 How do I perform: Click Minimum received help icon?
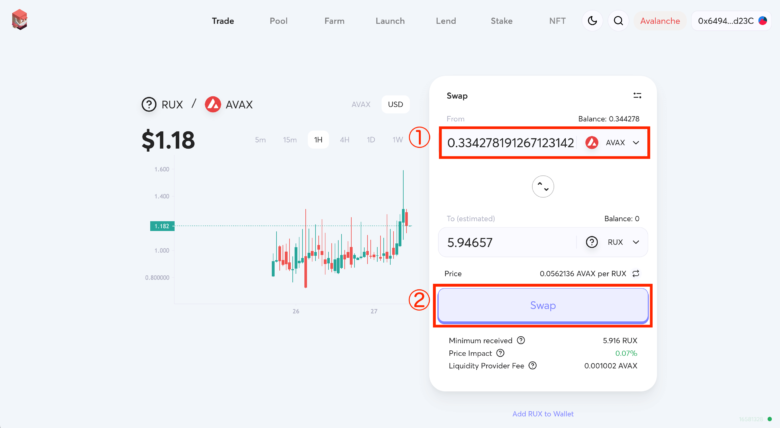tap(521, 340)
